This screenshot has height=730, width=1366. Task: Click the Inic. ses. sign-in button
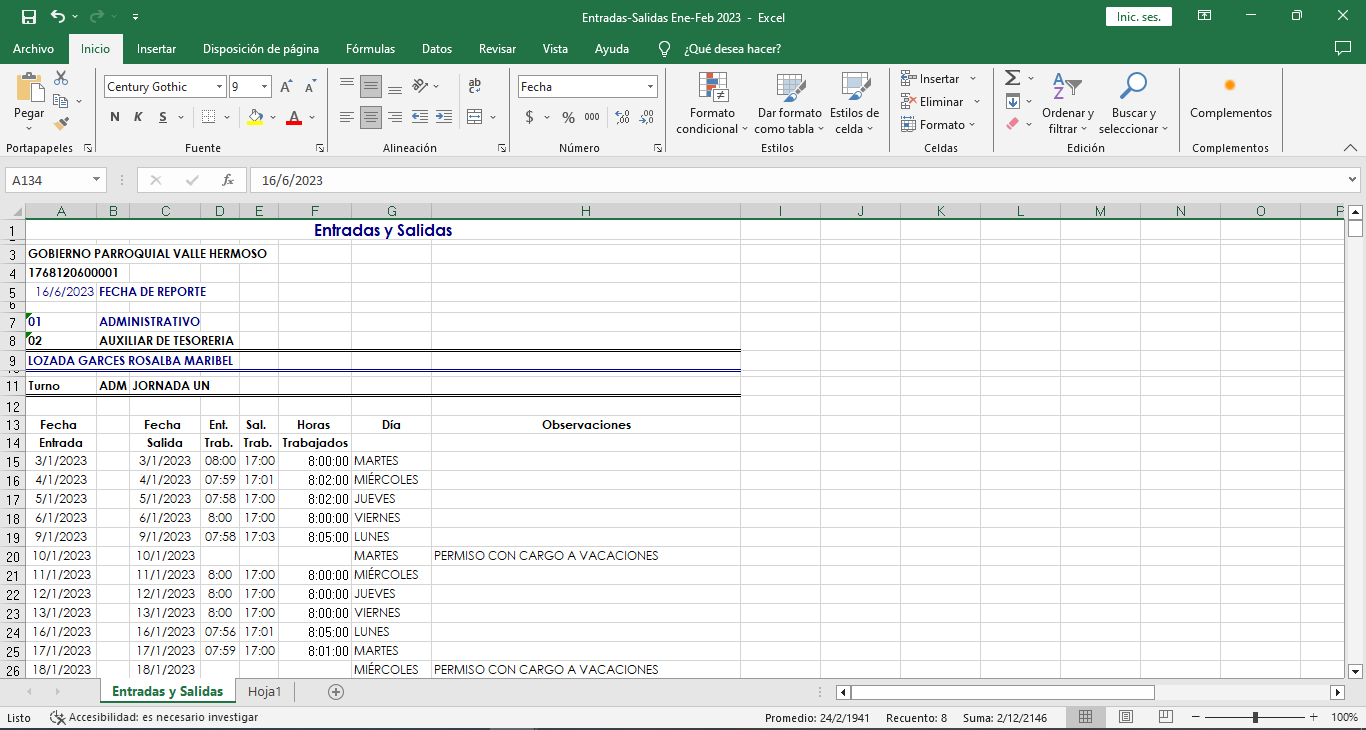[1138, 17]
